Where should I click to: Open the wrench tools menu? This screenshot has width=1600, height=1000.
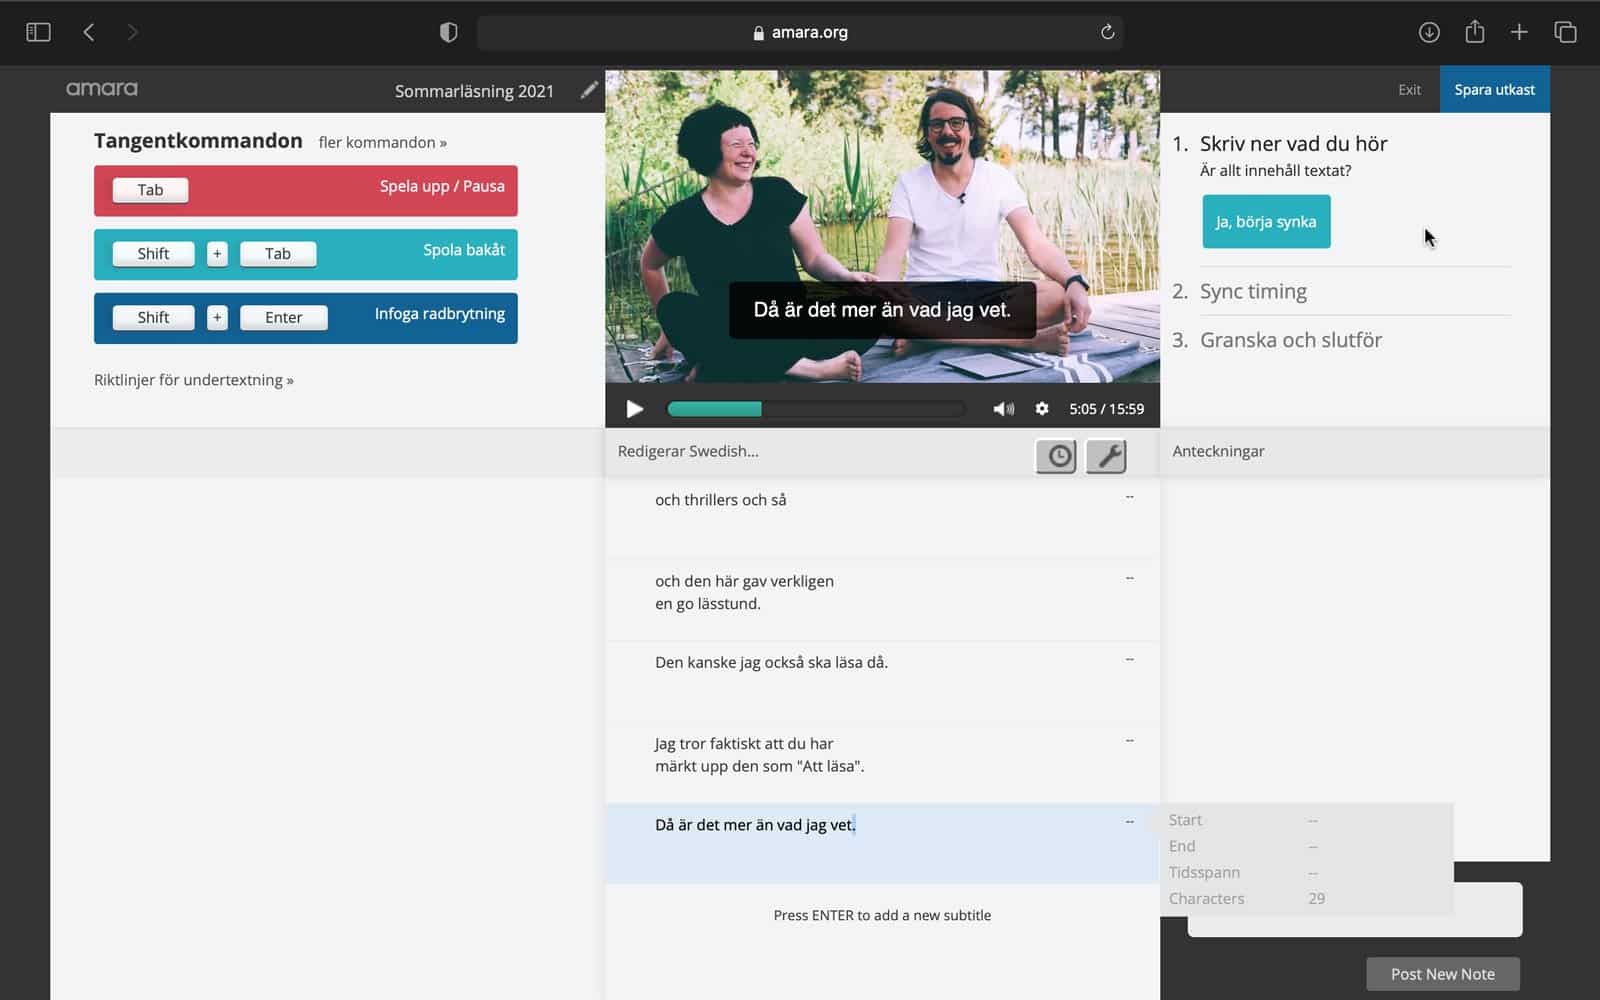[1106, 456]
